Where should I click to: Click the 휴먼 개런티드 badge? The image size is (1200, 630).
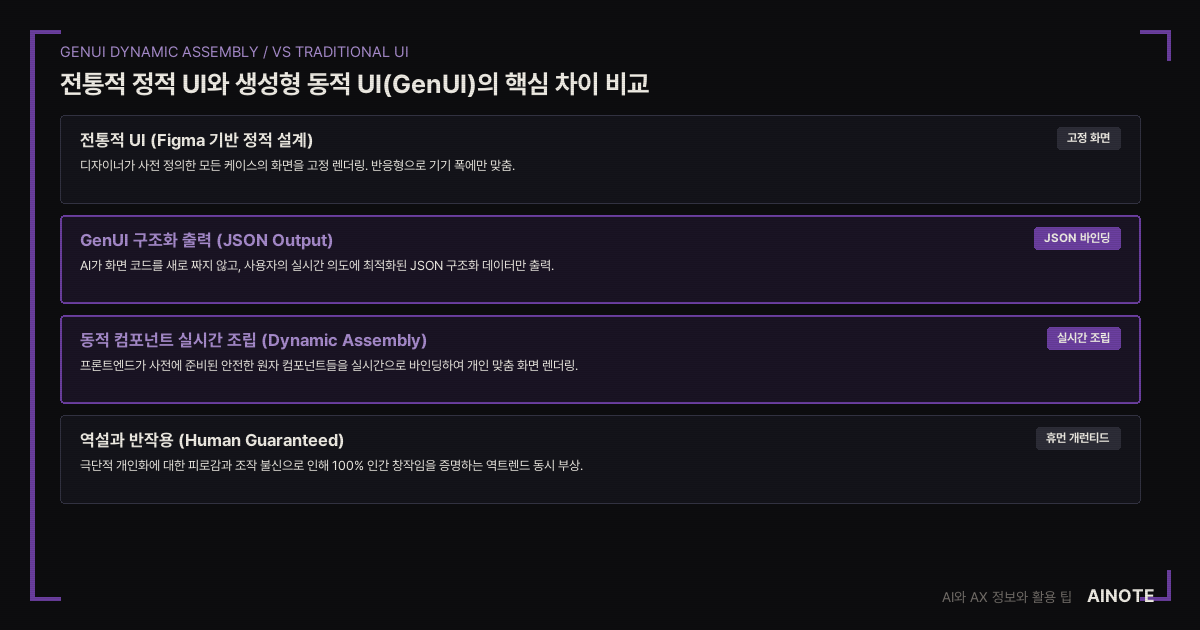pyautogui.click(x=1078, y=438)
